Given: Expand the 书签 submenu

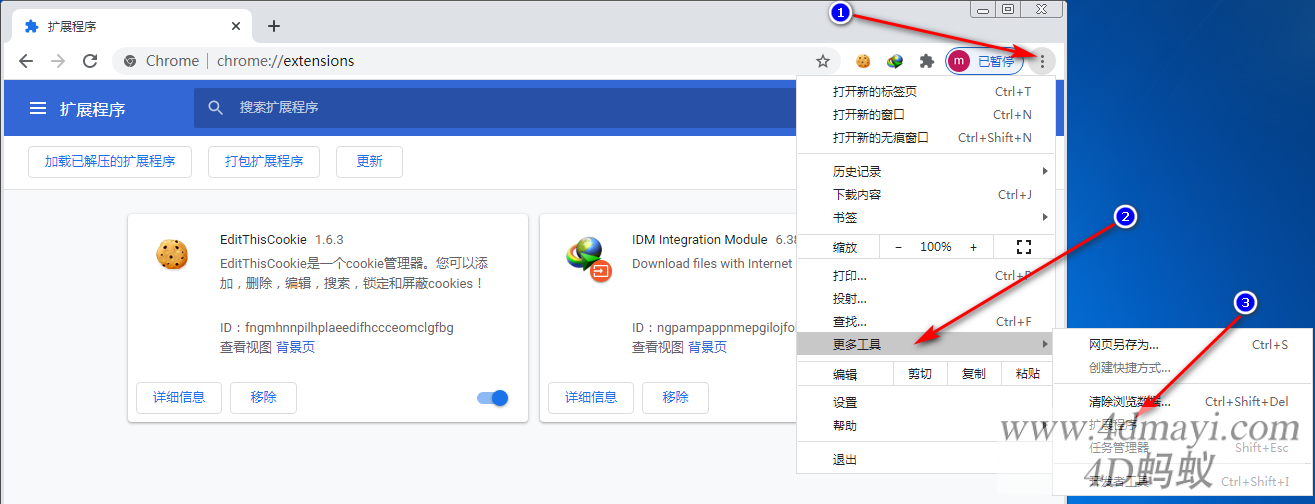Looking at the screenshot, I should 925,217.
